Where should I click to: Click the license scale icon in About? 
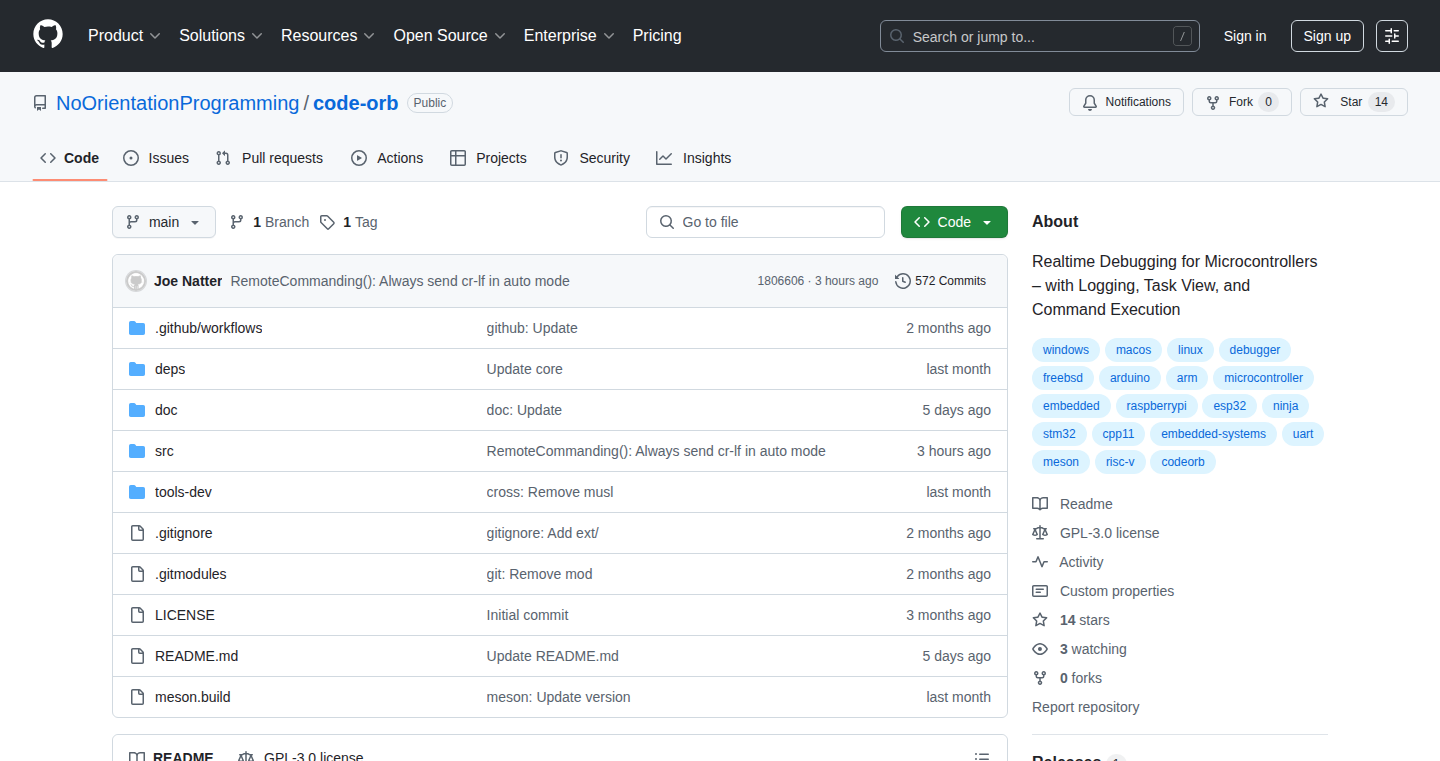pos(1040,533)
